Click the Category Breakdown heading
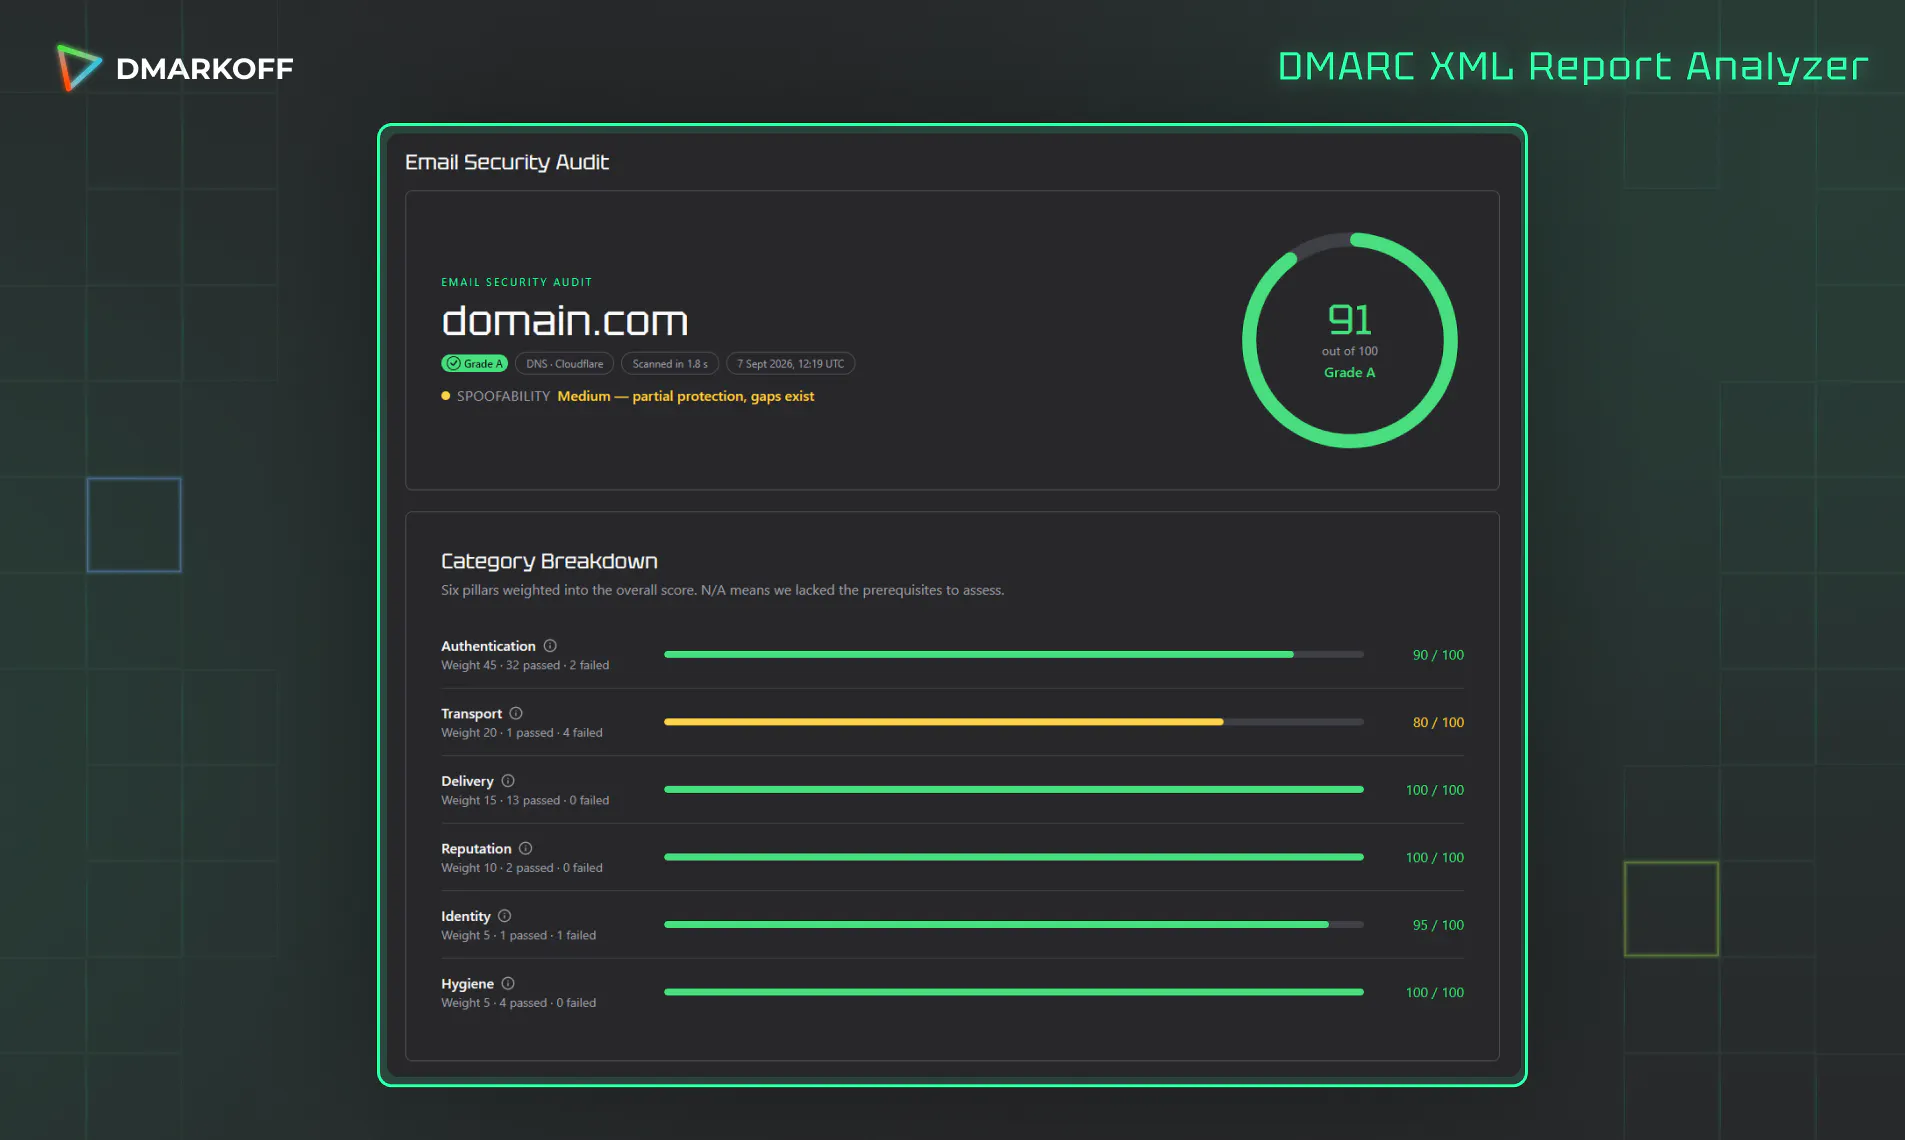The width and height of the screenshot is (1905, 1140). 549,561
